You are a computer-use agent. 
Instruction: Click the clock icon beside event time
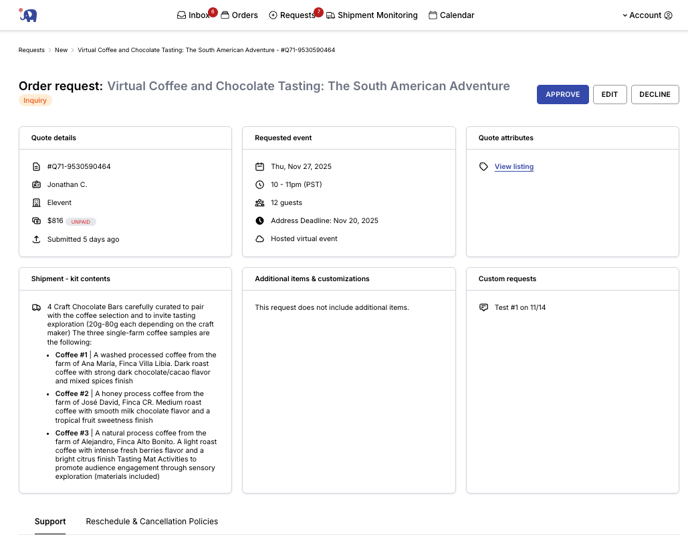(x=260, y=185)
